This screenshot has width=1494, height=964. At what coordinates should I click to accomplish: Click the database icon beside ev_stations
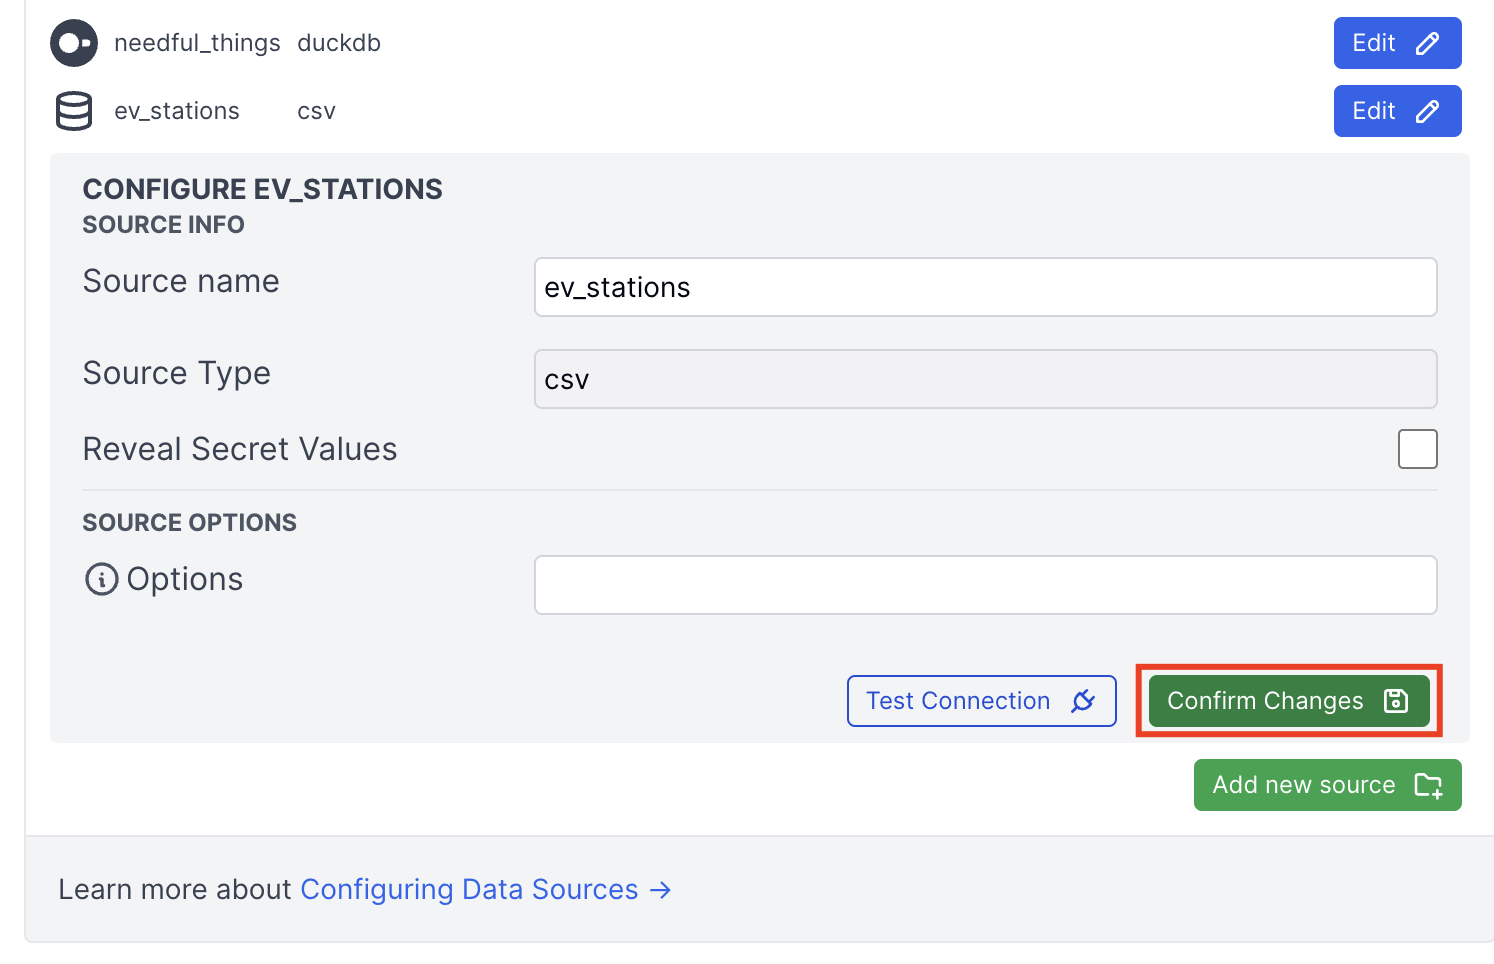[x=74, y=111]
